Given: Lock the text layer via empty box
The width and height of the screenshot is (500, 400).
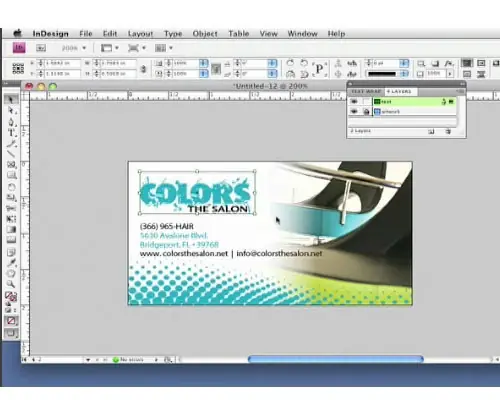Looking at the screenshot, I should (x=366, y=101).
